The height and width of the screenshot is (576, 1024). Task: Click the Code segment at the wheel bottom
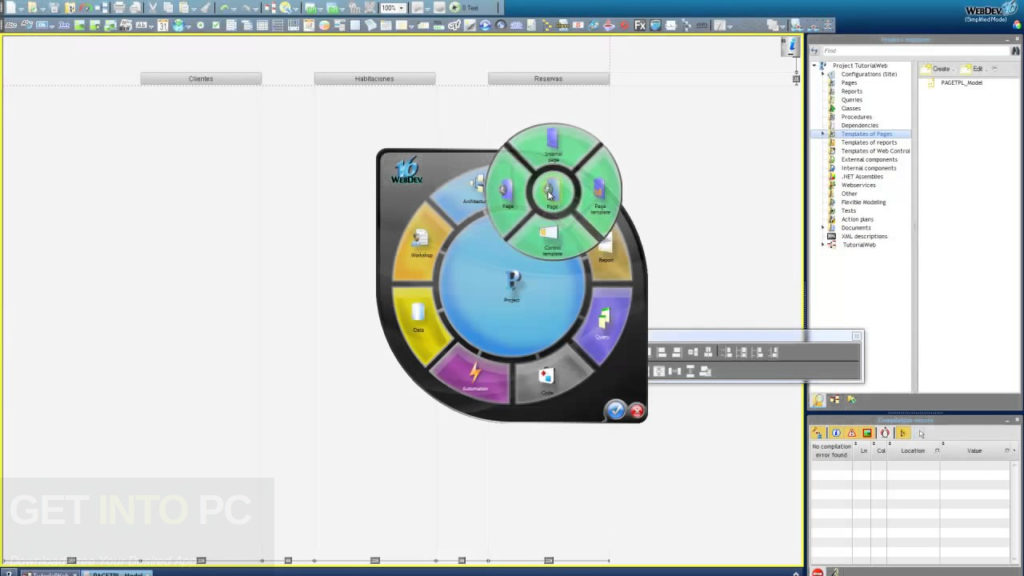pyautogui.click(x=547, y=382)
